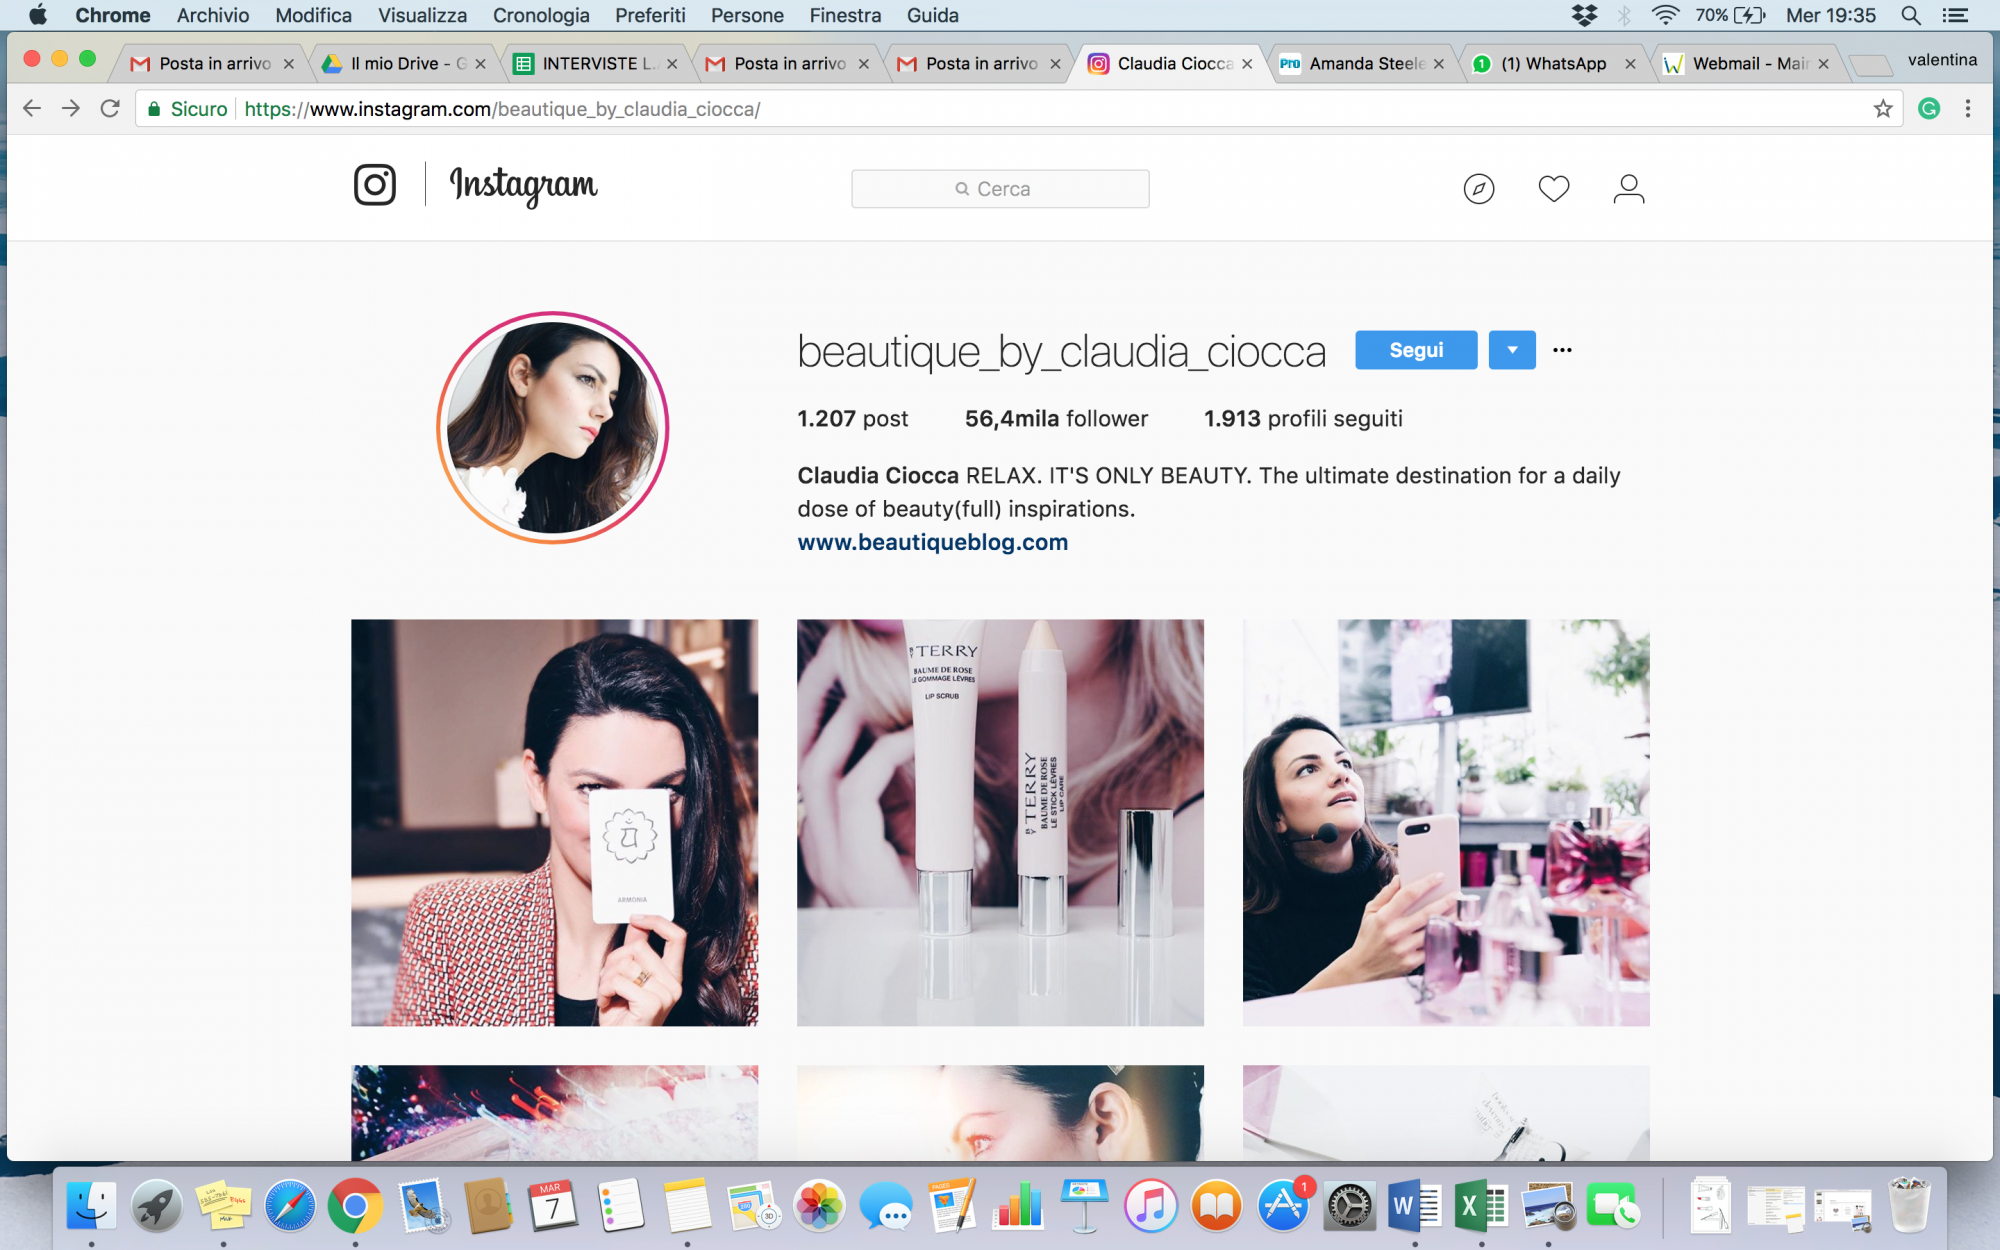Click the Grammarly extension icon
Image resolution: width=2000 pixels, height=1250 pixels.
click(x=1929, y=108)
